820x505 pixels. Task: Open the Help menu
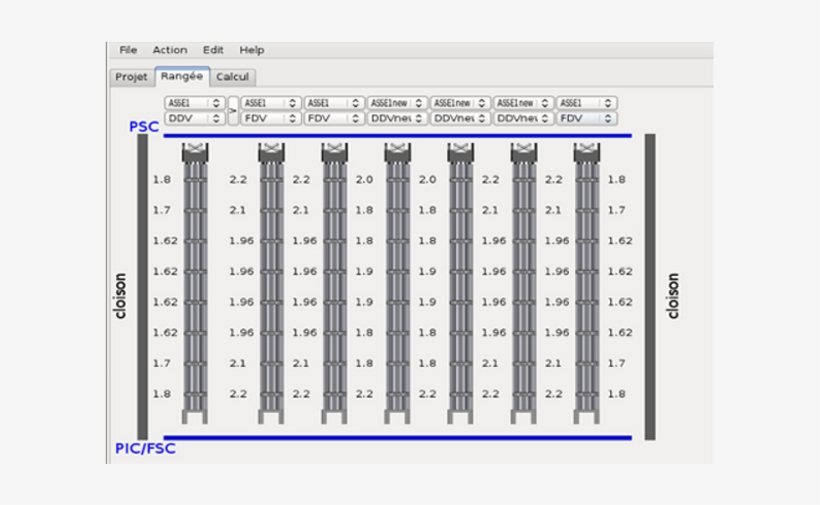click(x=252, y=50)
